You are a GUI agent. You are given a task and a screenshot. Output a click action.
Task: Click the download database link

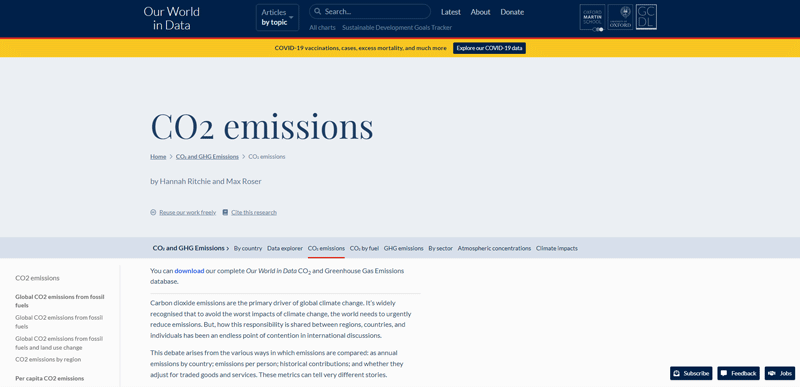point(189,271)
